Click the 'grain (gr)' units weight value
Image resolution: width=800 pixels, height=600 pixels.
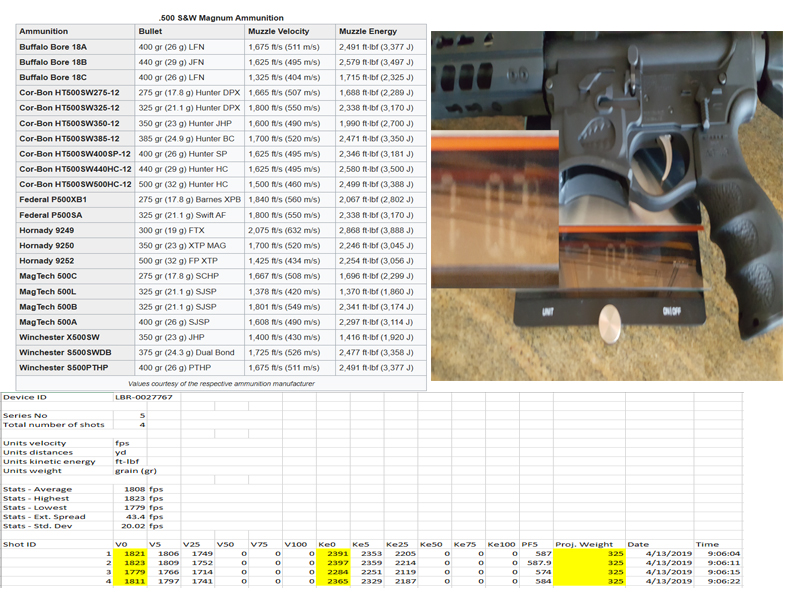pyautogui.click(x=136, y=471)
